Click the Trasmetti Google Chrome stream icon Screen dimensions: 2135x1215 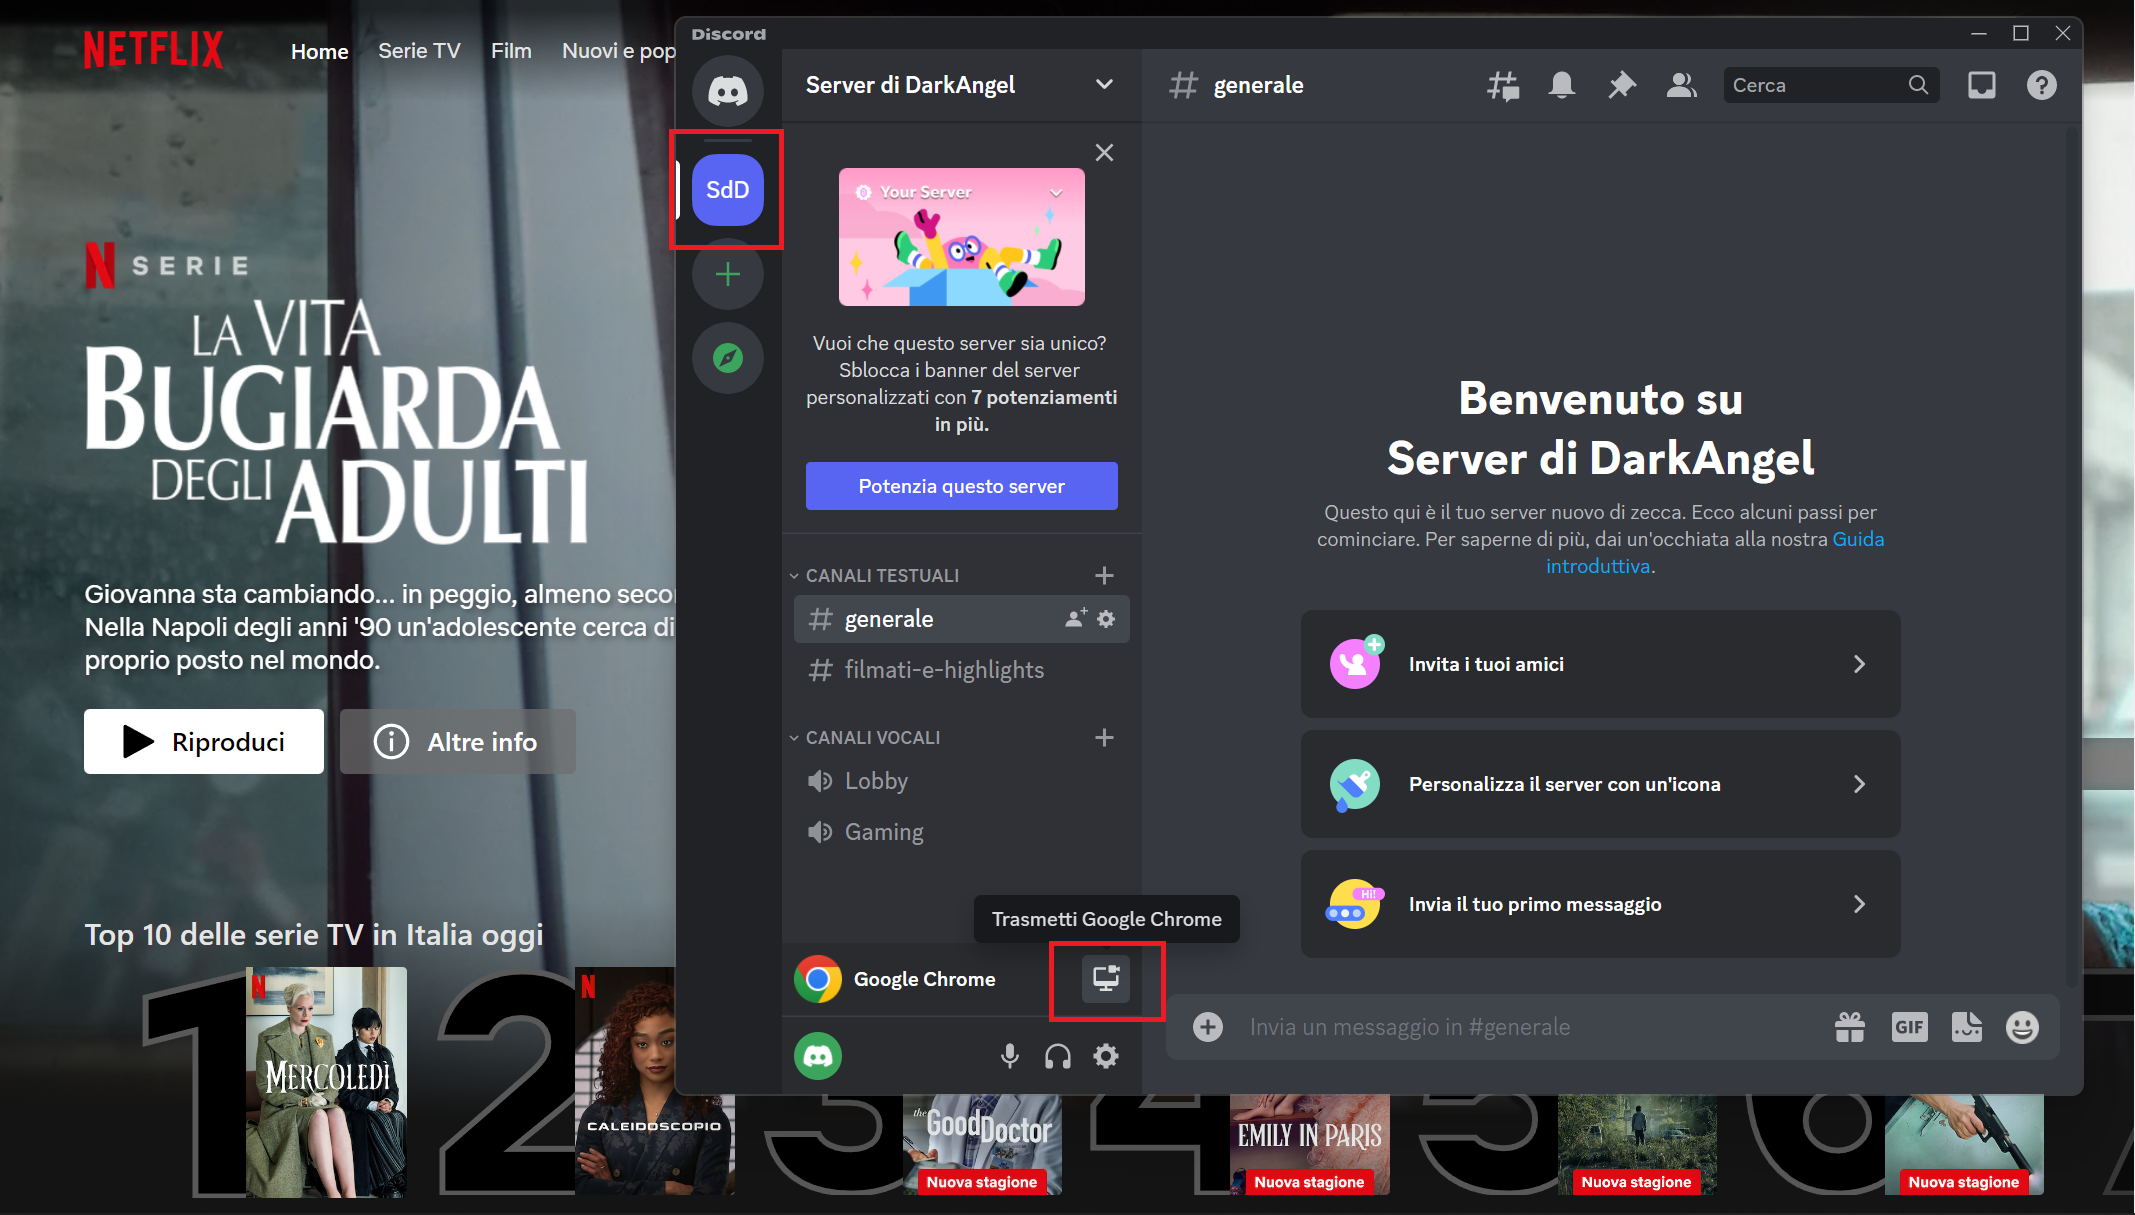coord(1105,980)
